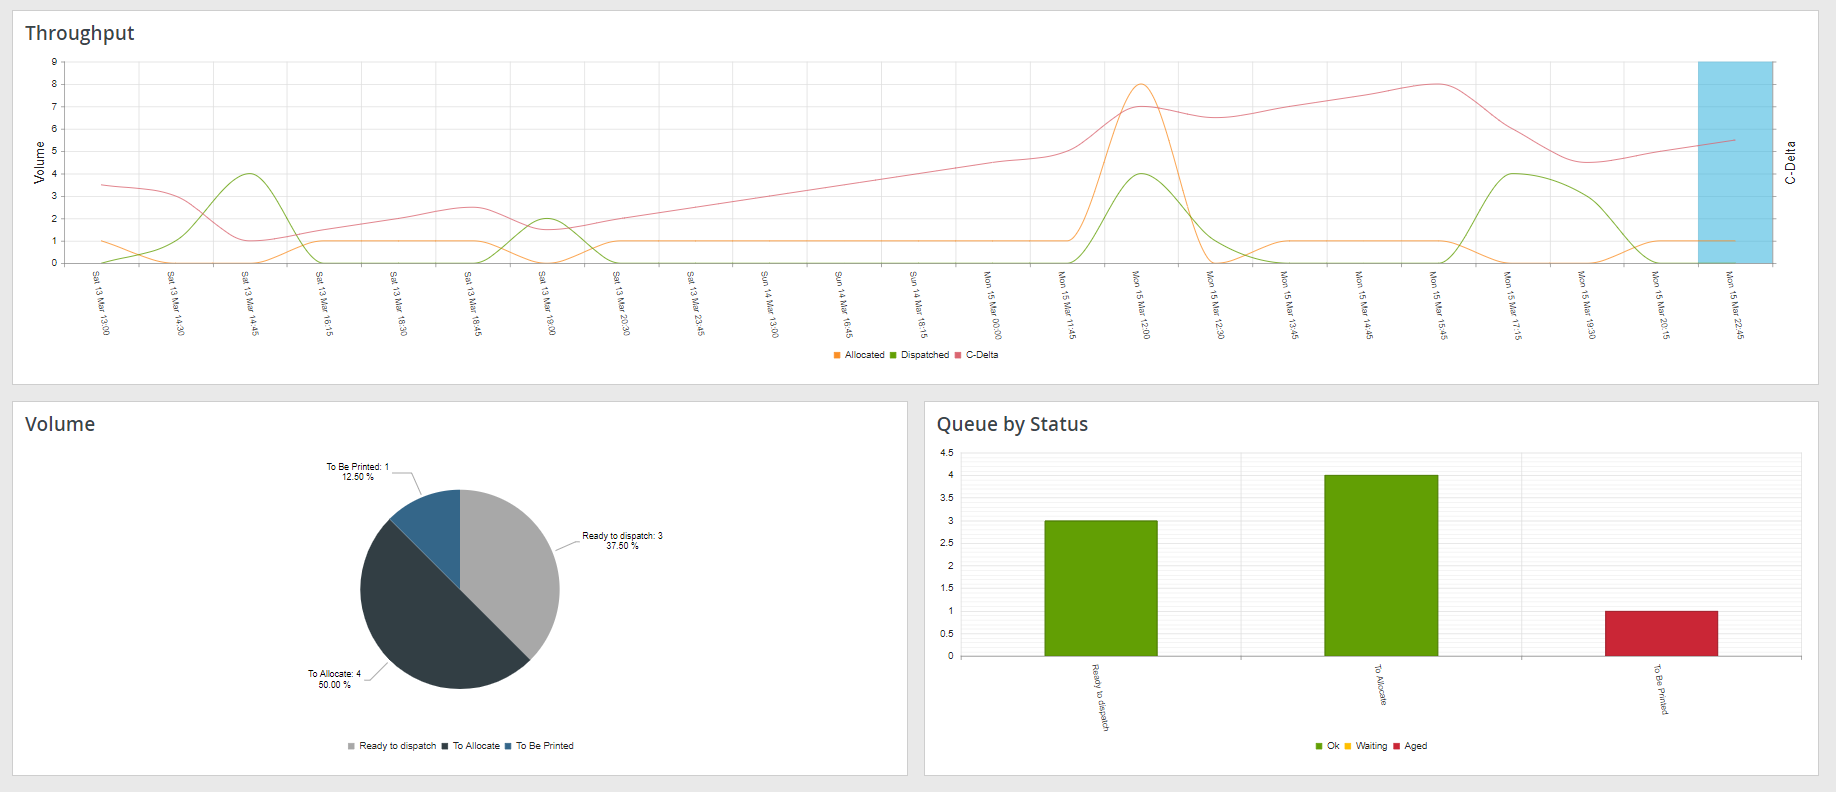Click 'Mon 15 Mar 11:45' x-axis label

coord(1066,305)
